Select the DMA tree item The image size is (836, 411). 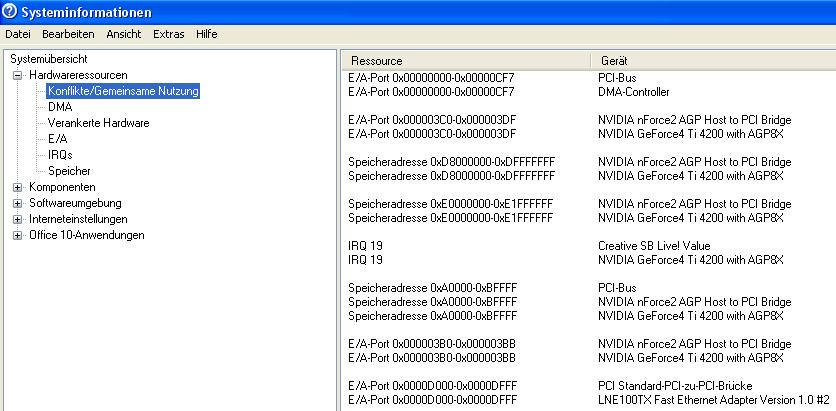pyautogui.click(x=60, y=107)
